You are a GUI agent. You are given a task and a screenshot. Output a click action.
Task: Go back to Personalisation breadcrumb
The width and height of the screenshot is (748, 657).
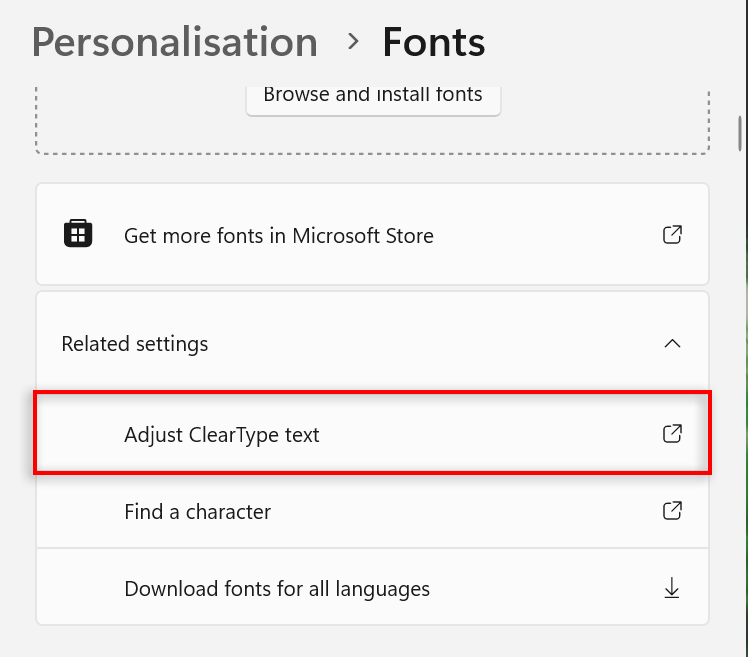[174, 42]
